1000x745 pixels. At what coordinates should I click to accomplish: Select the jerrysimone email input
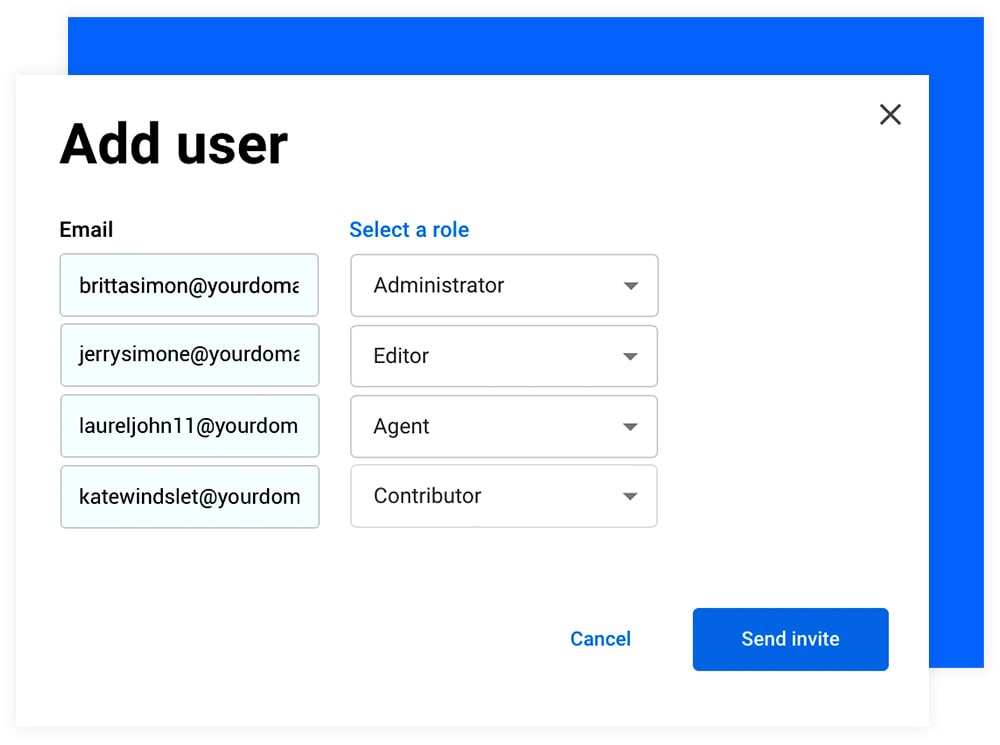pyautogui.click(x=189, y=355)
